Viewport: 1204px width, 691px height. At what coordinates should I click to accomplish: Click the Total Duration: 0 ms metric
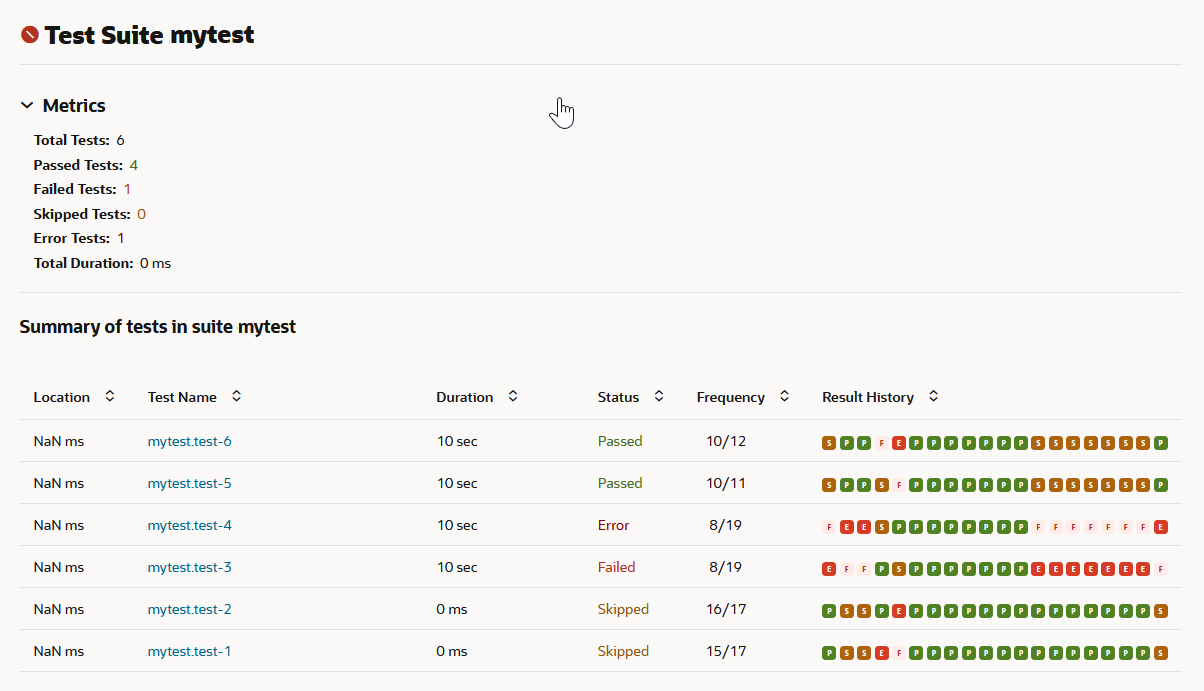[102, 263]
